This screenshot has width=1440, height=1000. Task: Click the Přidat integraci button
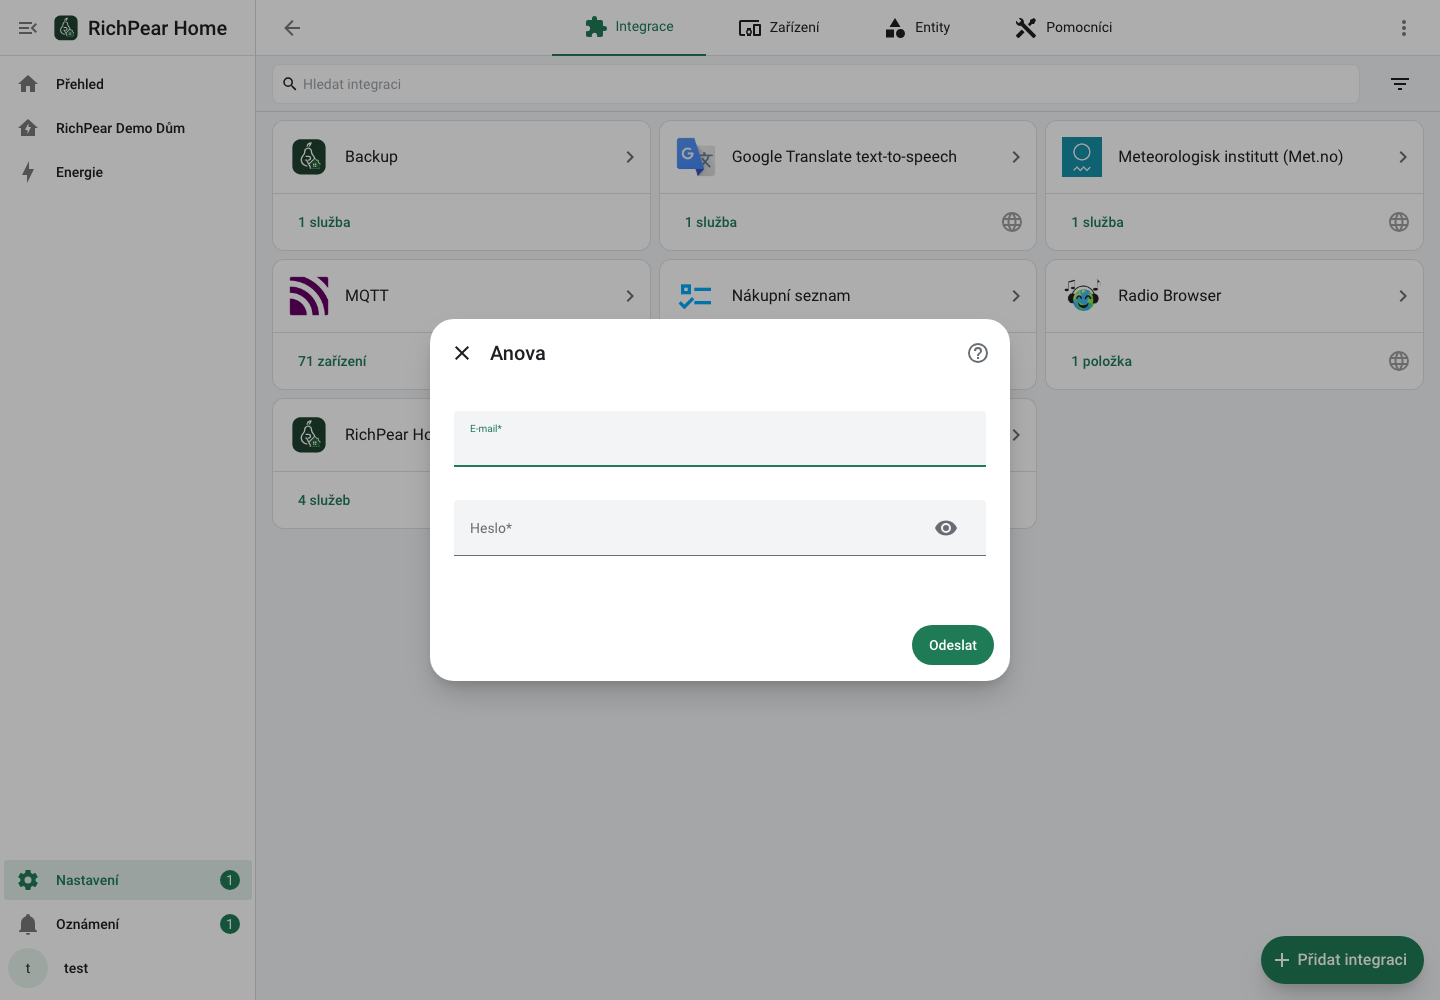[1342, 960]
